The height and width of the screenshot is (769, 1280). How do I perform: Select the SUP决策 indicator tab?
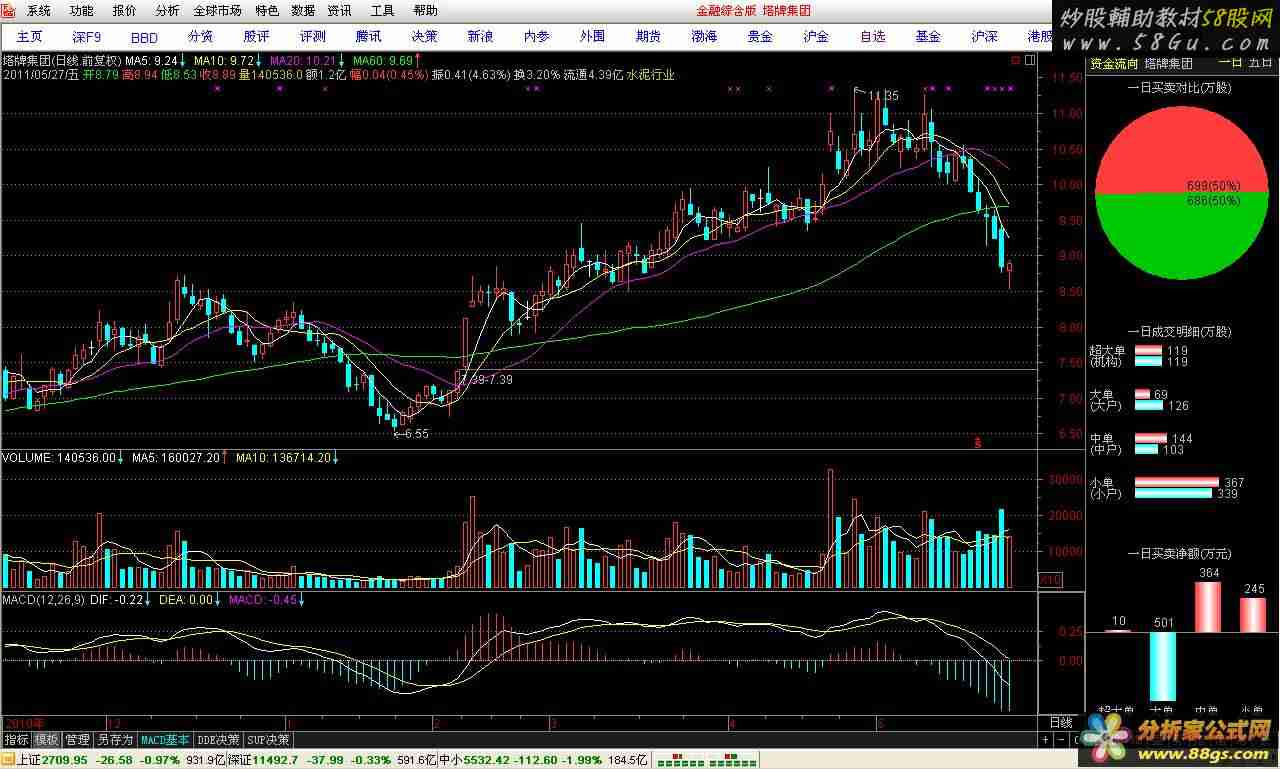(270, 740)
